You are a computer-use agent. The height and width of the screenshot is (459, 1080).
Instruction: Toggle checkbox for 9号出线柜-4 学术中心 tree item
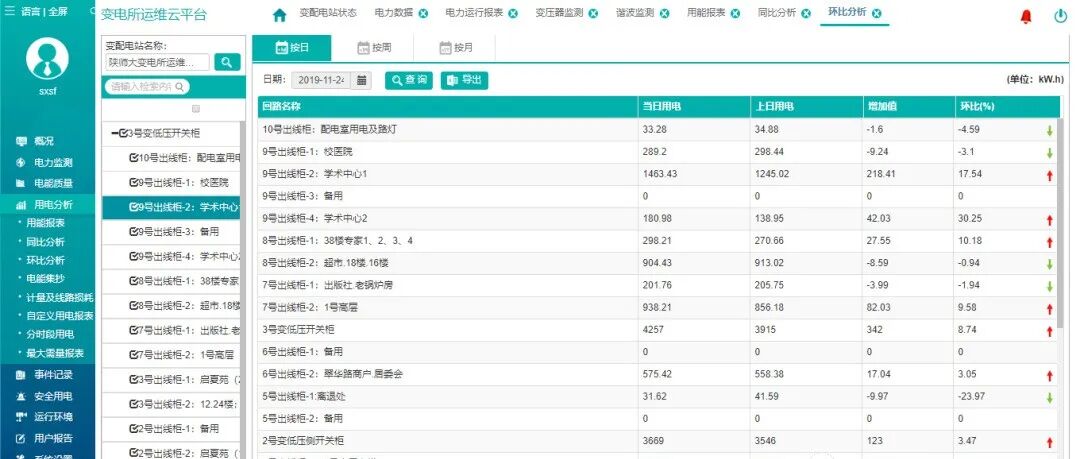coord(134,256)
